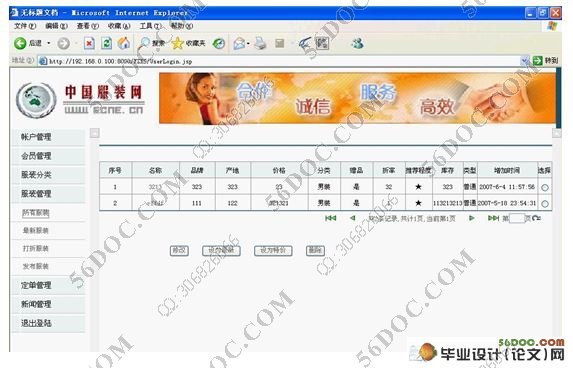This screenshot has height=368, width=573.
Task: Open the Messenger people icon
Action: (x=357, y=43)
